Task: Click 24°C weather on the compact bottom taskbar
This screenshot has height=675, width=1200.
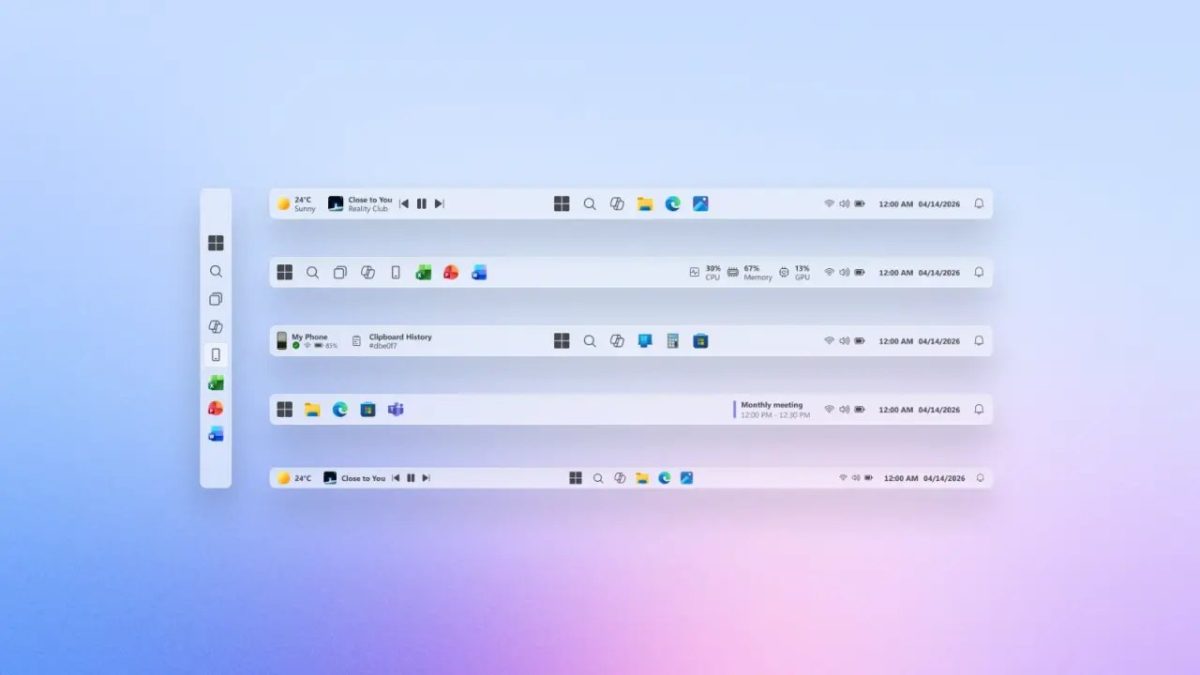Action: 294,478
